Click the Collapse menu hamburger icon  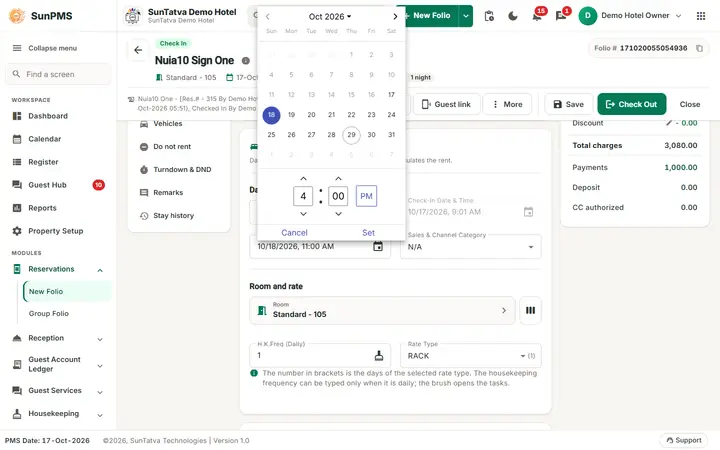[17, 48]
